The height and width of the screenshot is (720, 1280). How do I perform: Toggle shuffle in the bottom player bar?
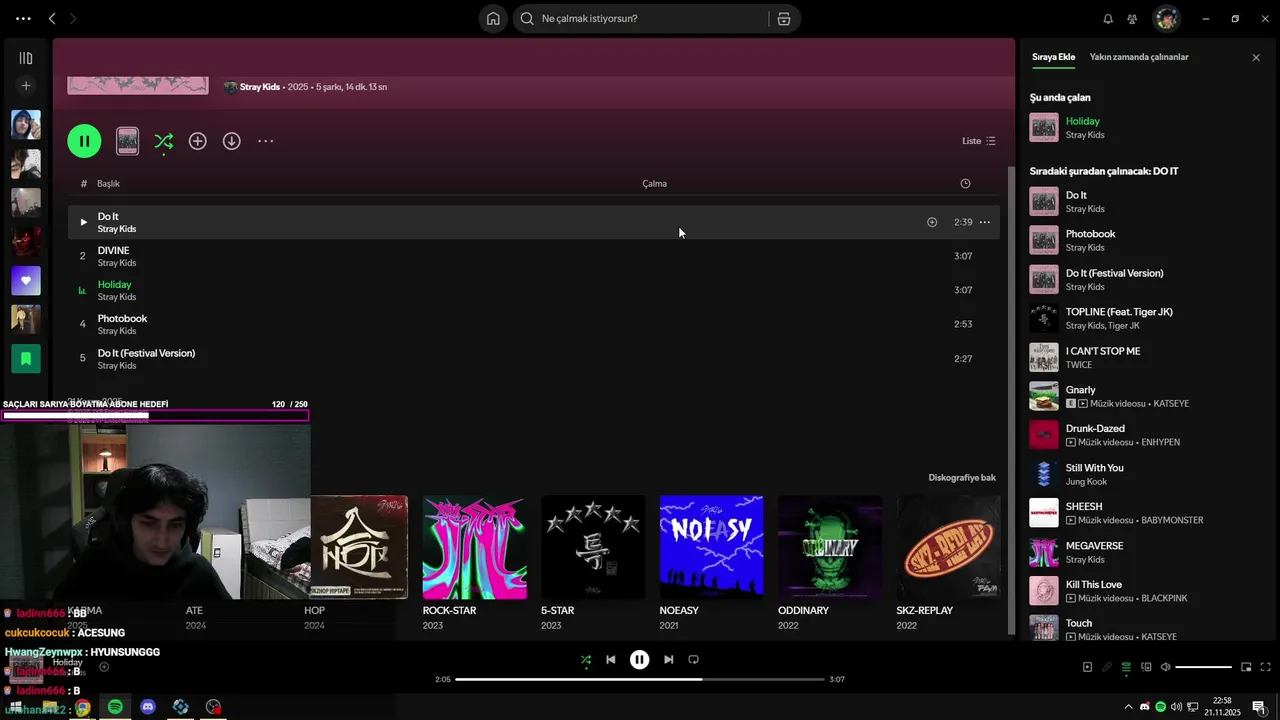pos(586,659)
